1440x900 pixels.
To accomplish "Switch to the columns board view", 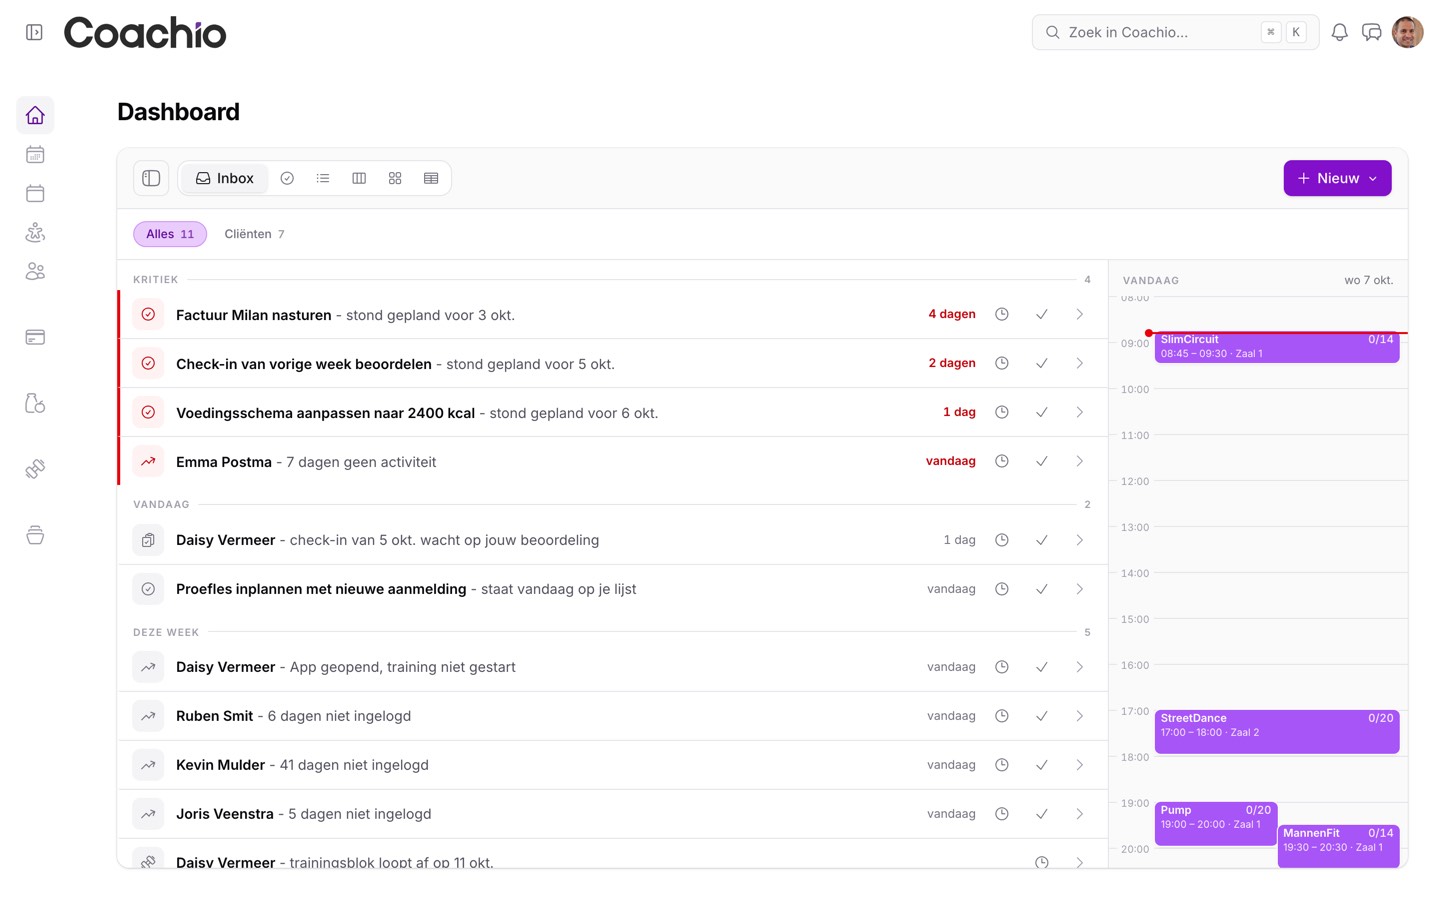I will pos(359,178).
